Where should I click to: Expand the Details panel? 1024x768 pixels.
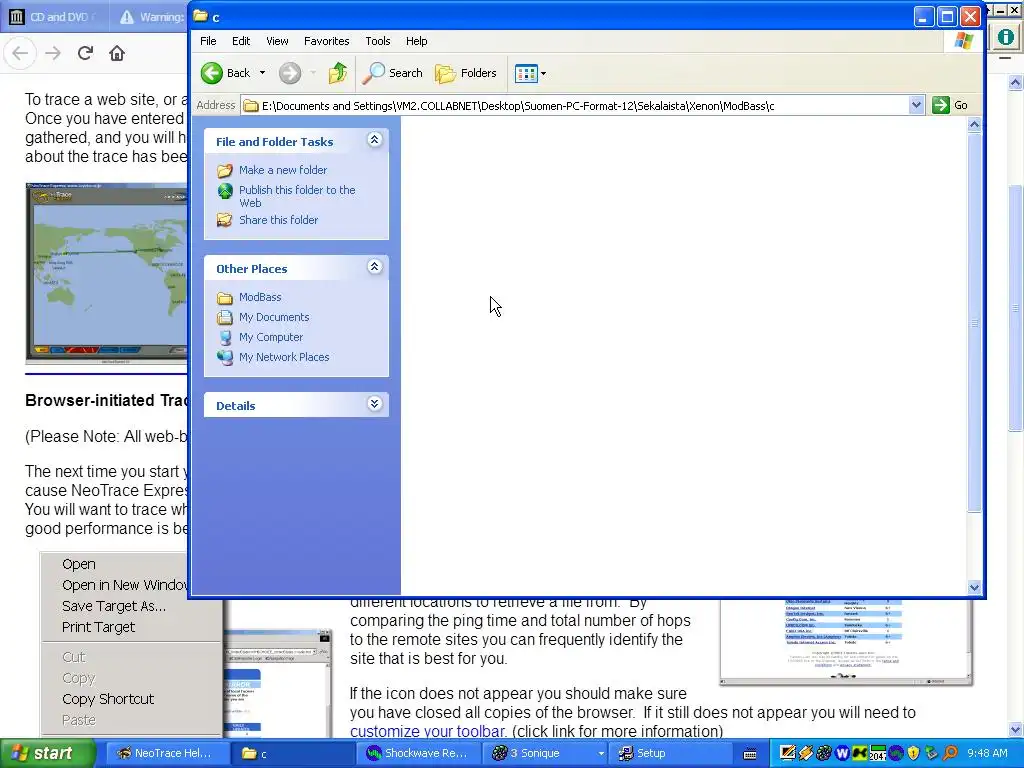(x=374, y=404)
